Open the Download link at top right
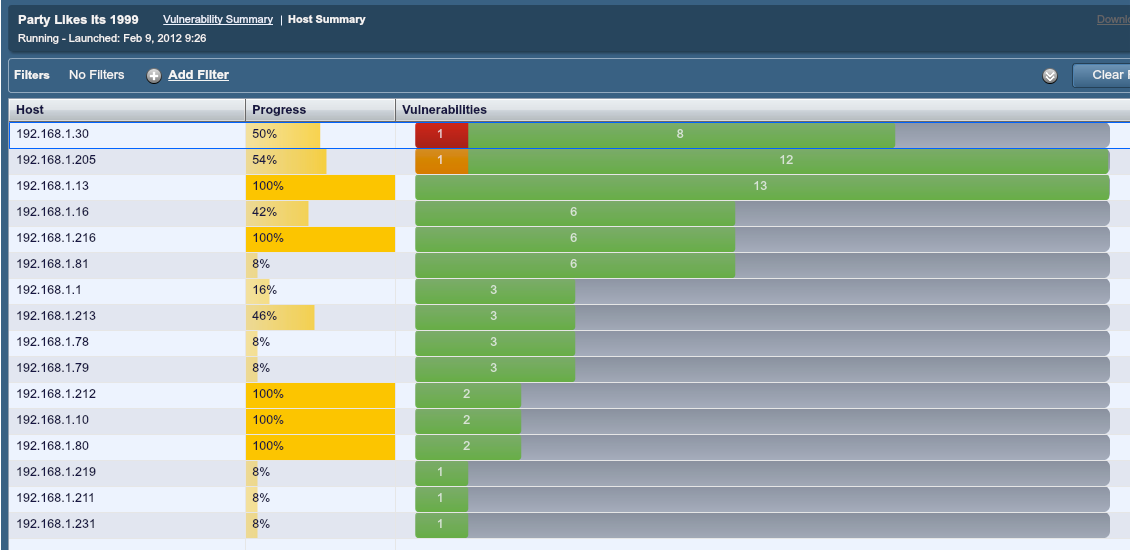 pos(1114,19)
